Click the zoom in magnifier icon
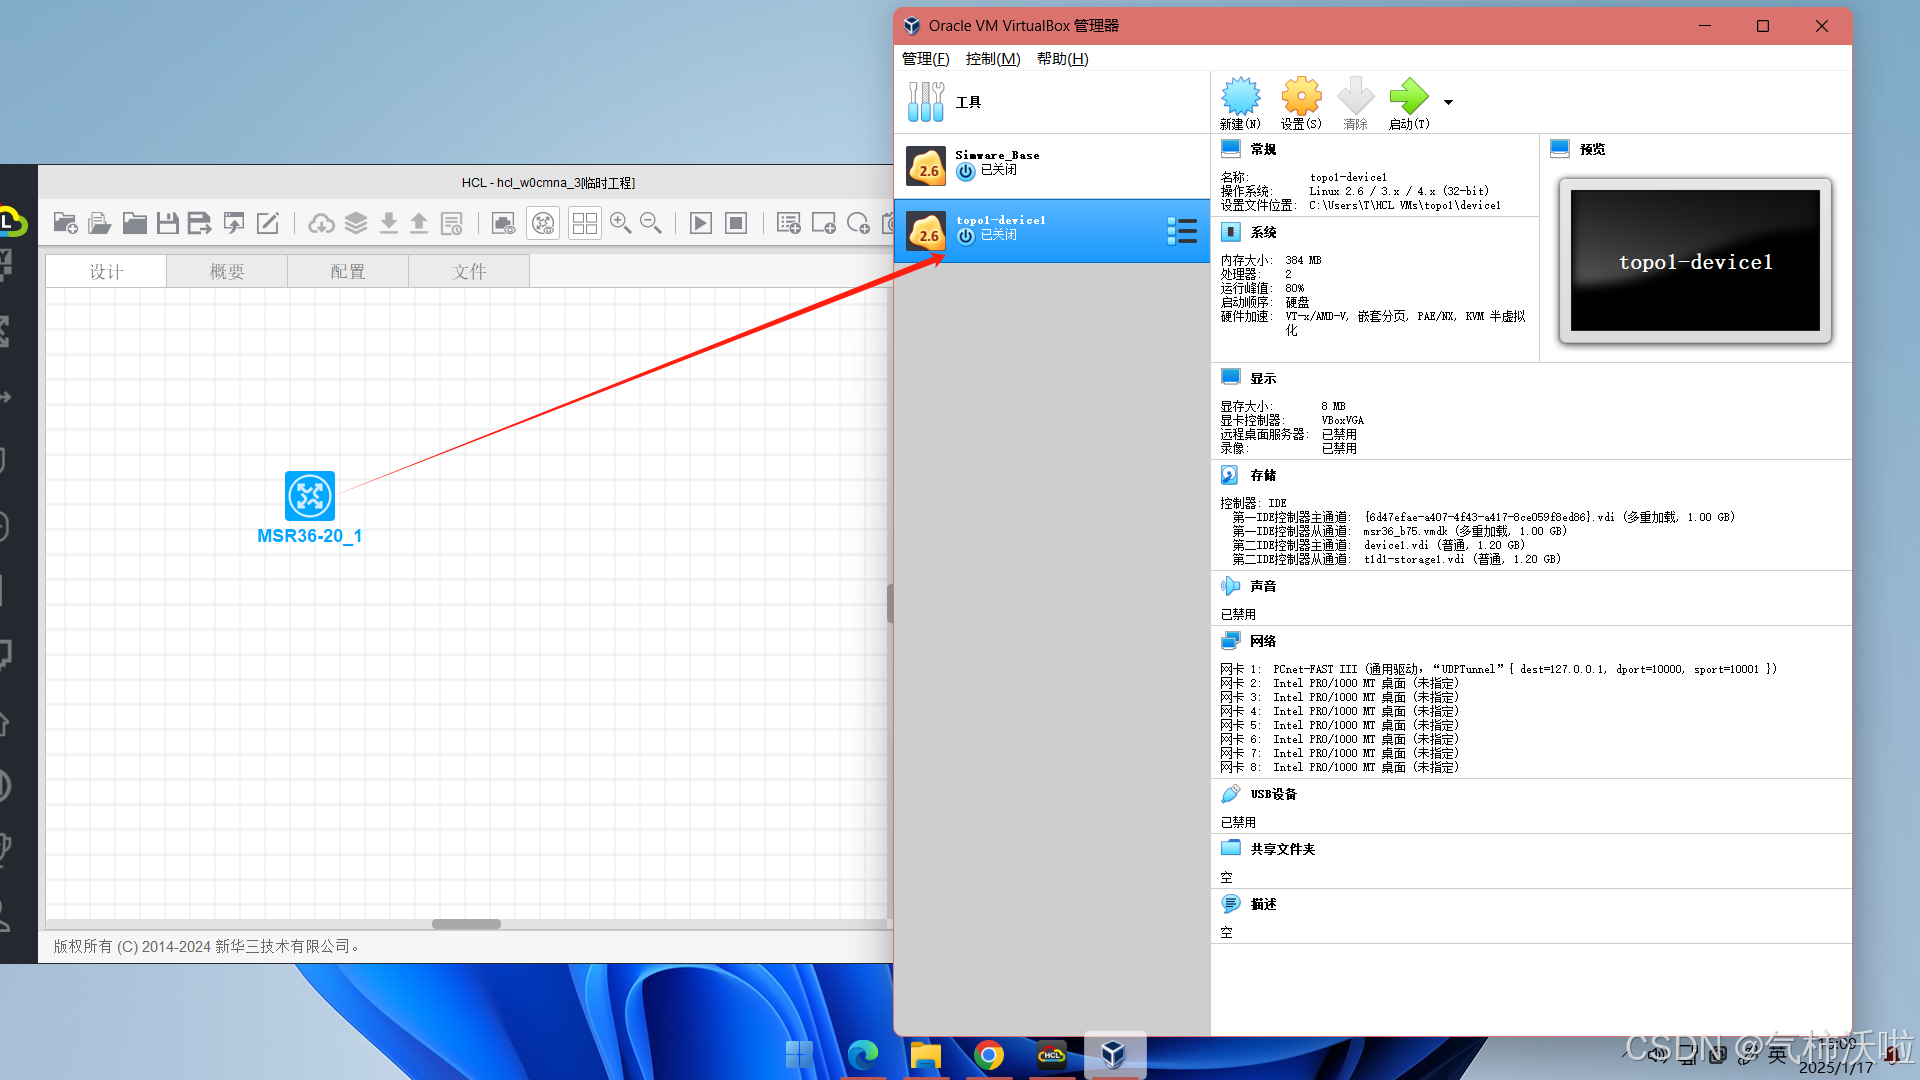This screenshot has height=1080, width=1920. click(x=620, y=223)
